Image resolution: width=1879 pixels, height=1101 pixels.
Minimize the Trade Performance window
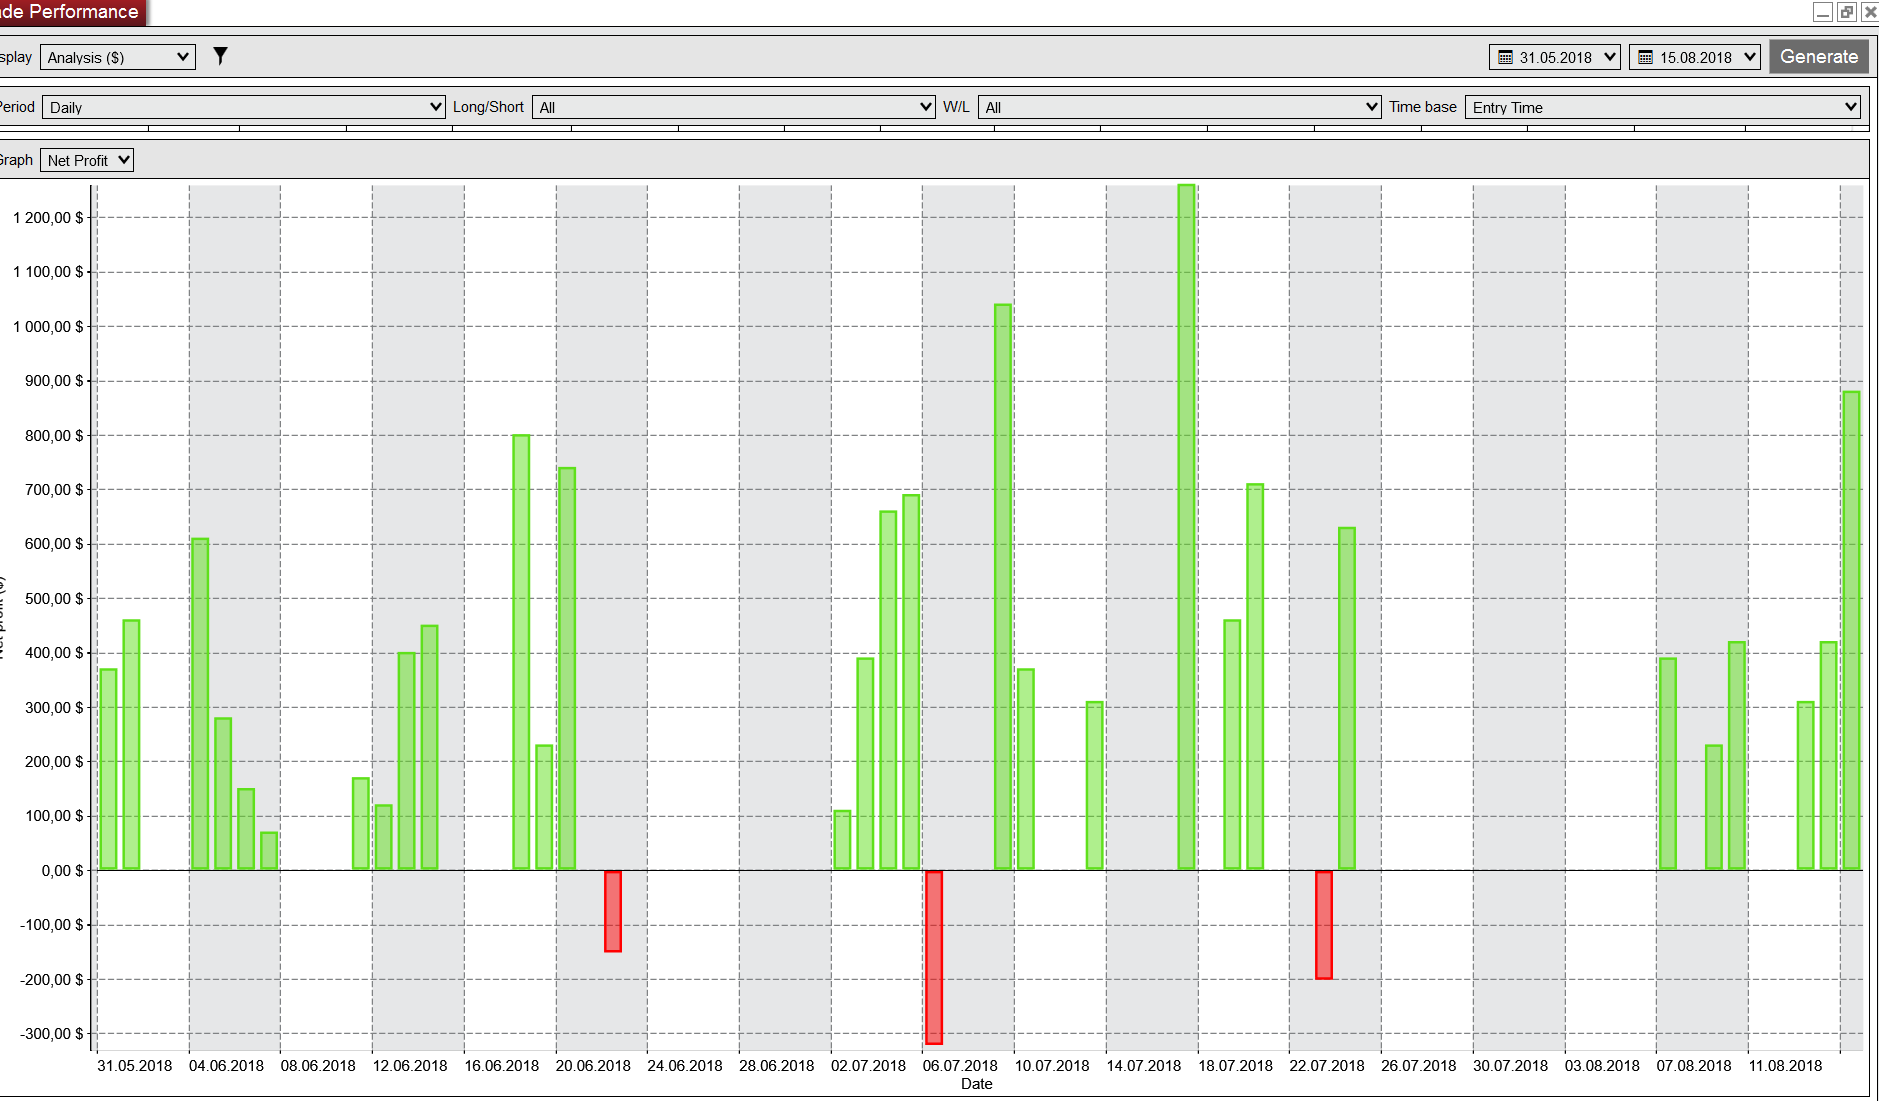[x=1823, y=12]
